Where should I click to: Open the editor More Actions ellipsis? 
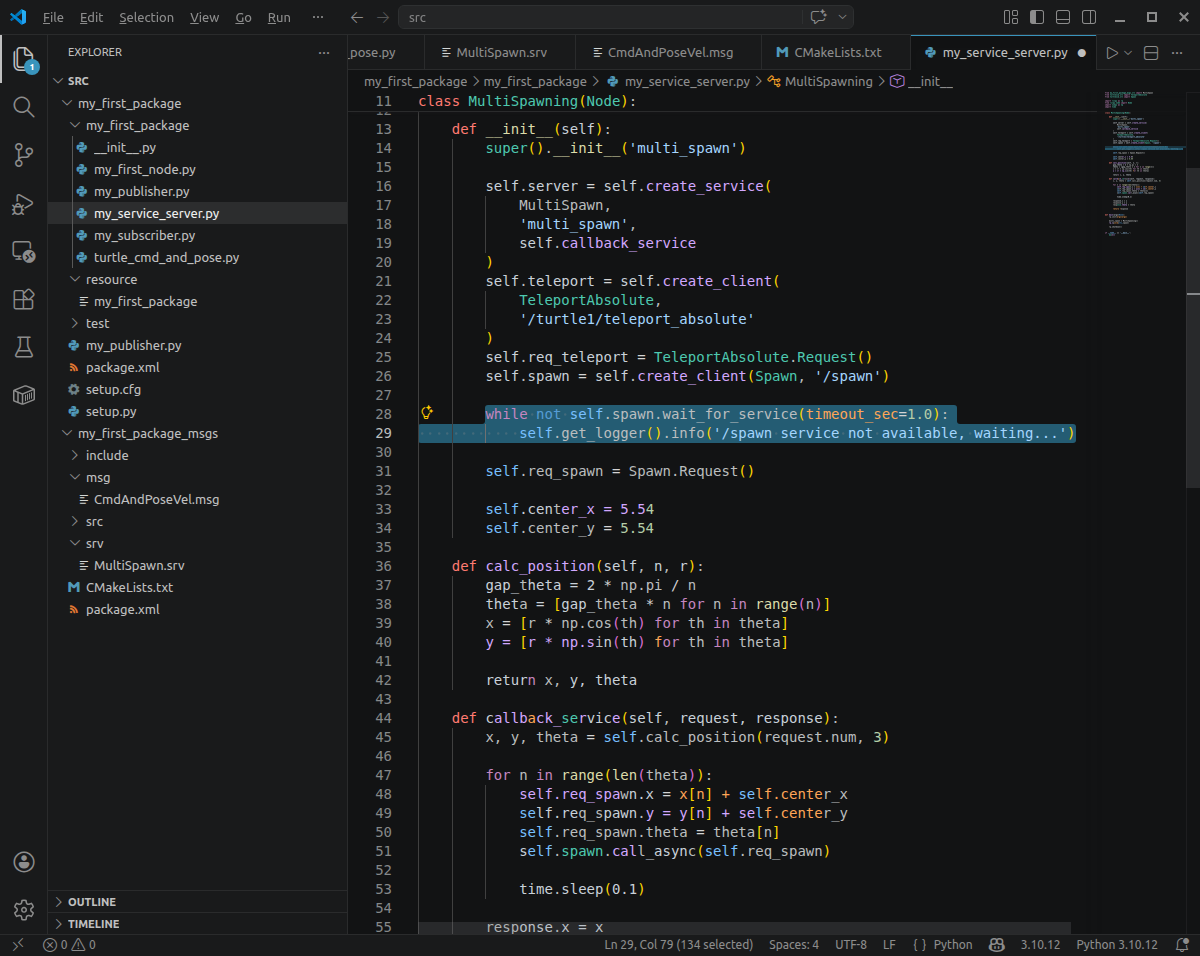click(1180, 53)
